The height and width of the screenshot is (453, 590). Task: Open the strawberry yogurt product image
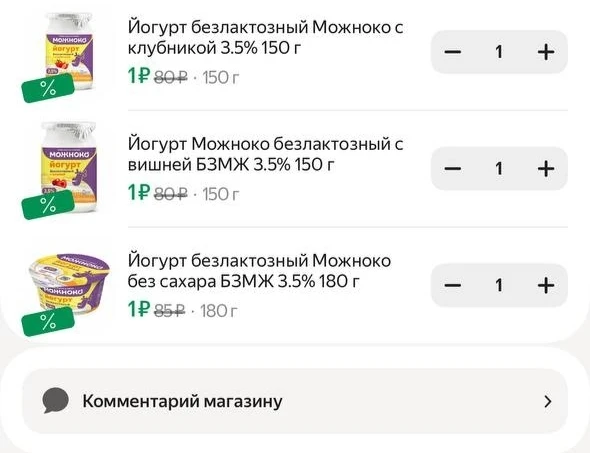coord(69,51)
